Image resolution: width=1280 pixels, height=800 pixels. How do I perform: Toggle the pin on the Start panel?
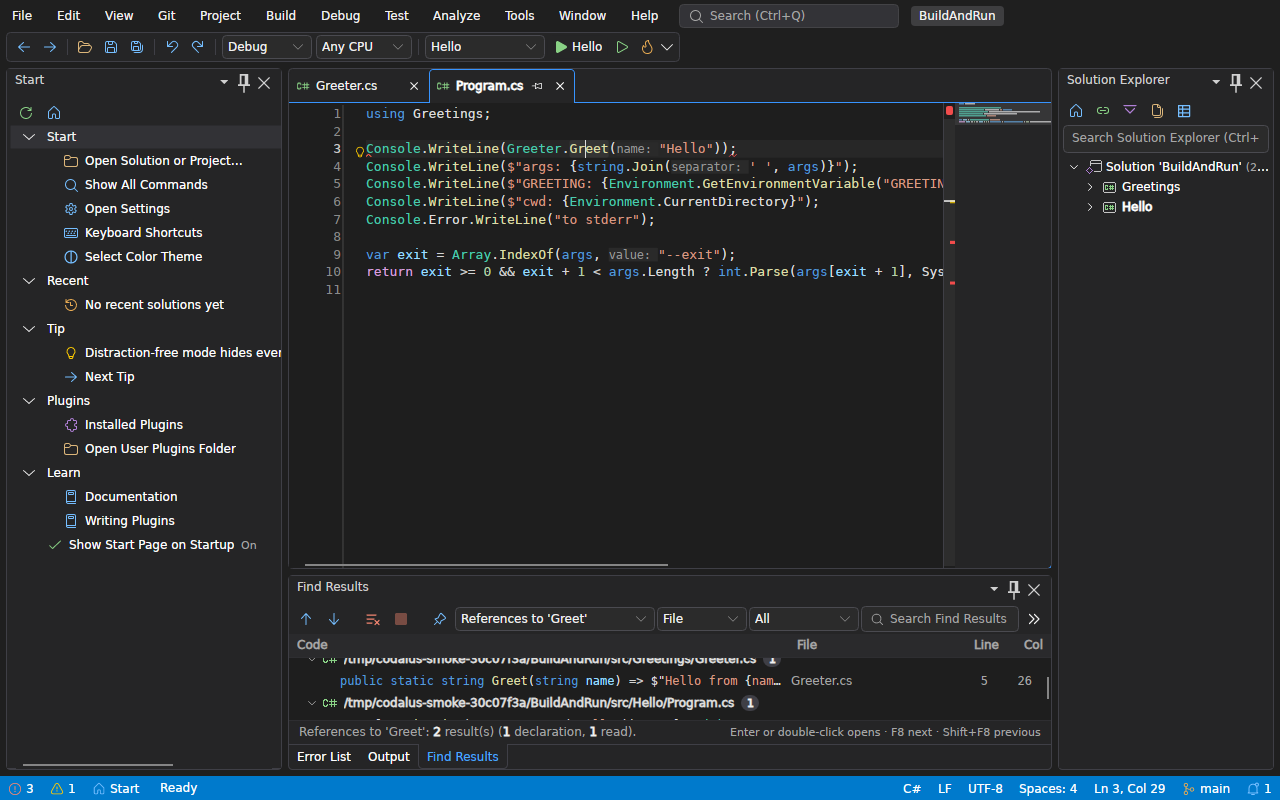[244, 83]
